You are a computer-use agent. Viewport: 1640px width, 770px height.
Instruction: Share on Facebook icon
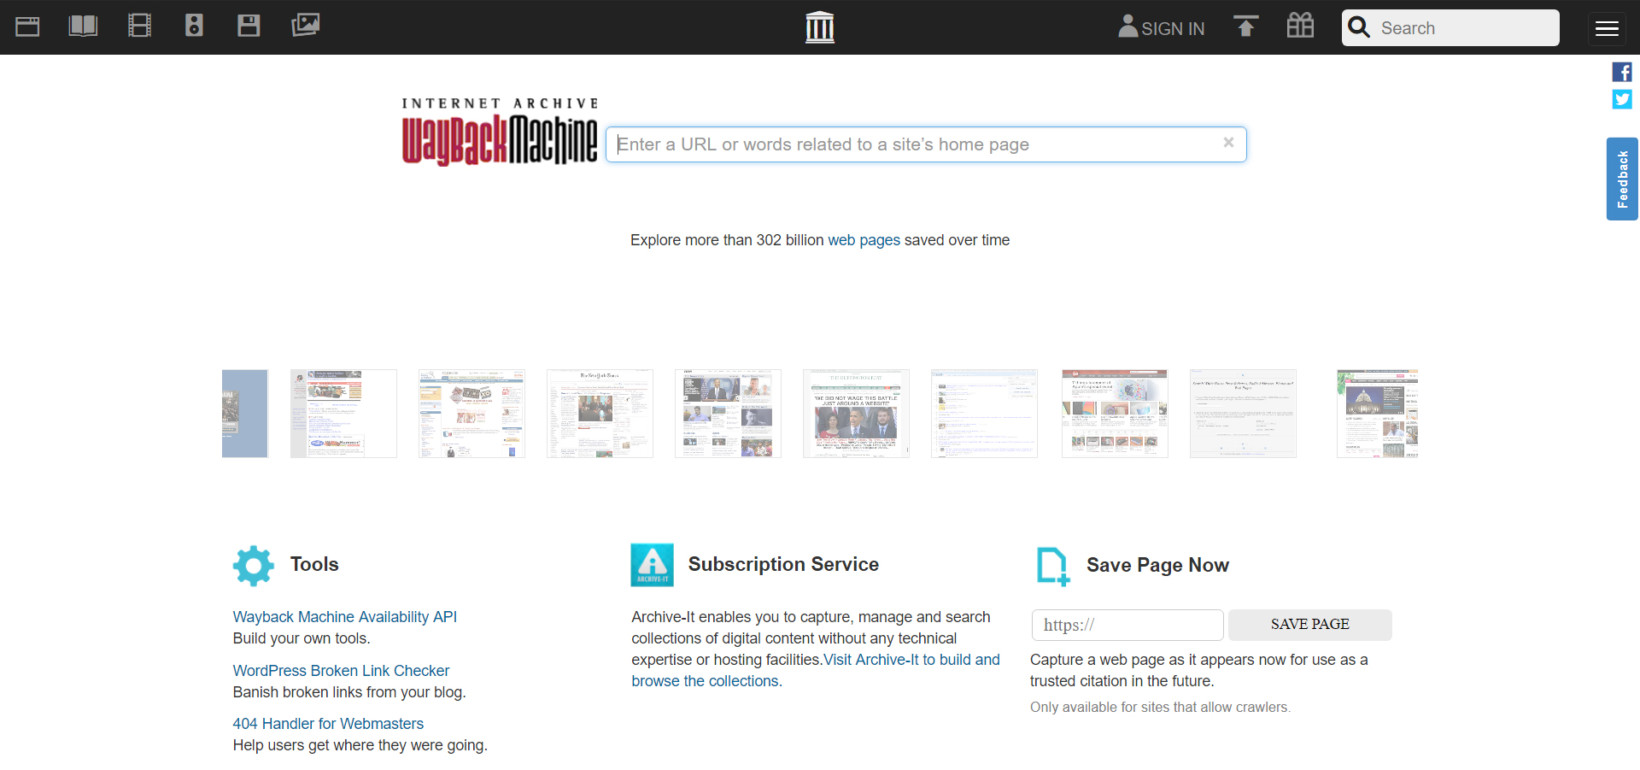click(1622, 72)
